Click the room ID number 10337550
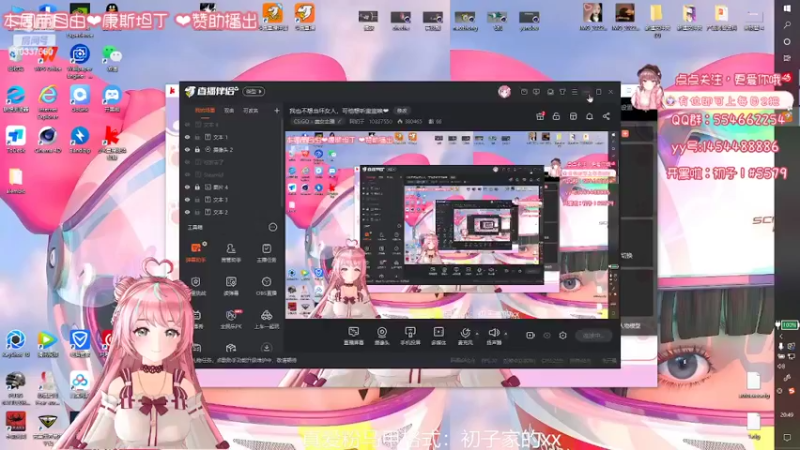The height and width of the screenshot is (450, 800). [380, 121]
